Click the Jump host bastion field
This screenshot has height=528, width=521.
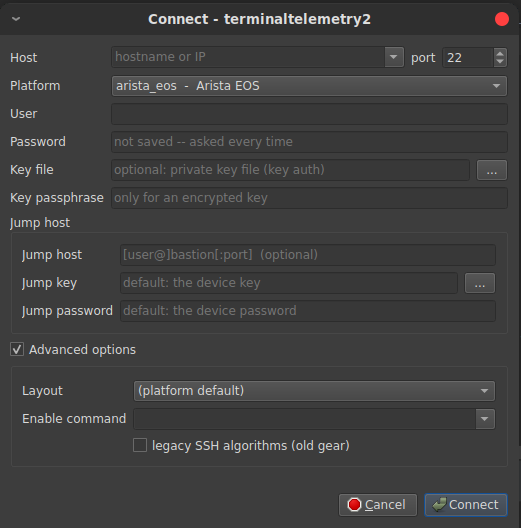point(307,255)
